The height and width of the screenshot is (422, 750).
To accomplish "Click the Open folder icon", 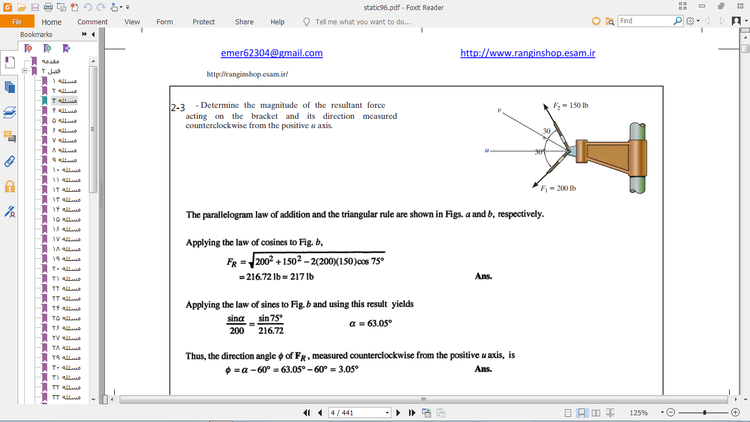I will (21, 7).
